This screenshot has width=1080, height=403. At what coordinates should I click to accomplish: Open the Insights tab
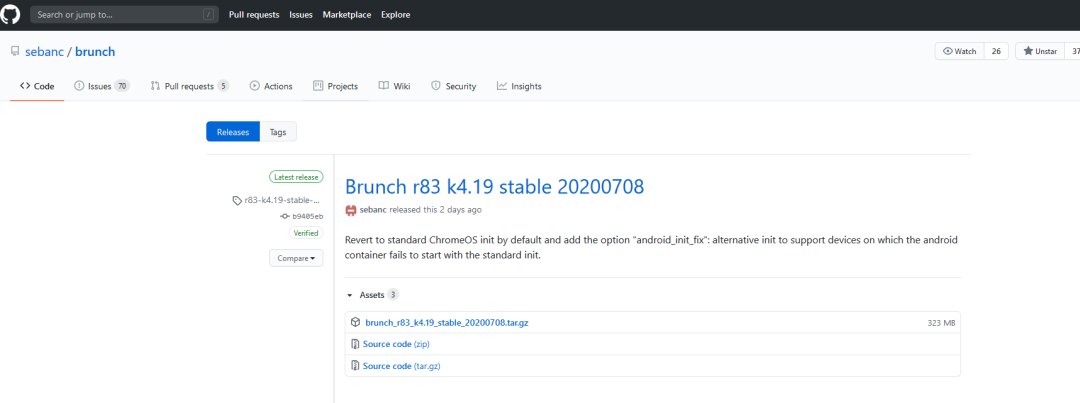click(x=519, y=86)
